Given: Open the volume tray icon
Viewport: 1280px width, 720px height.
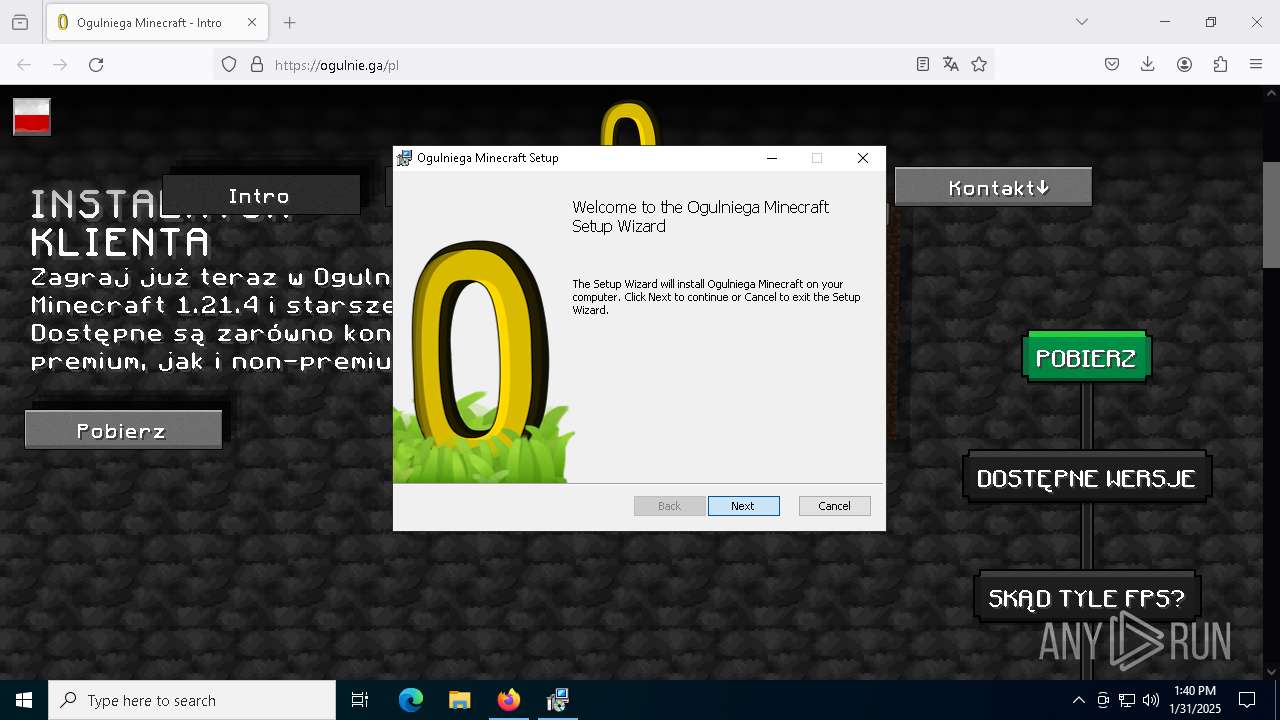Looking at the screenshot, I should pos(1151,700).
